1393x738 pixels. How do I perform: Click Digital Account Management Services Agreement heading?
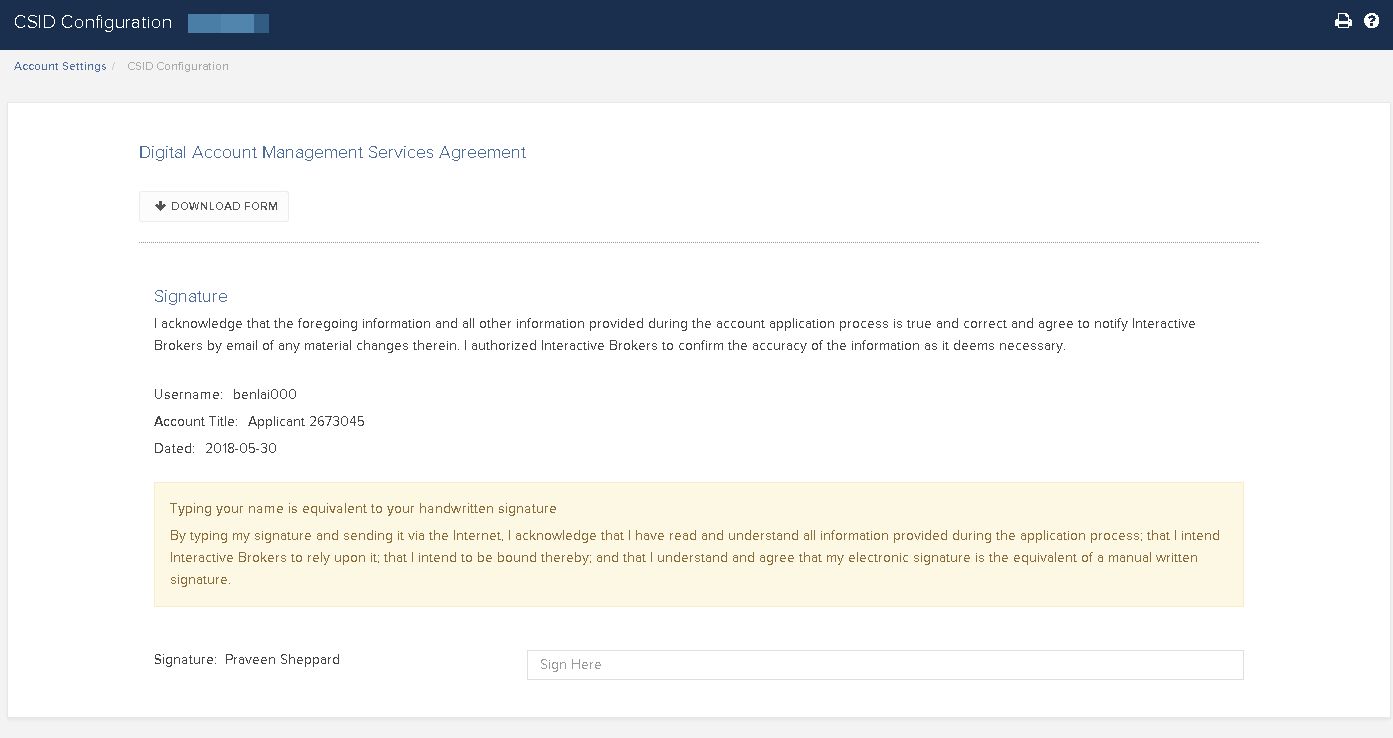(x=332, y=152)
